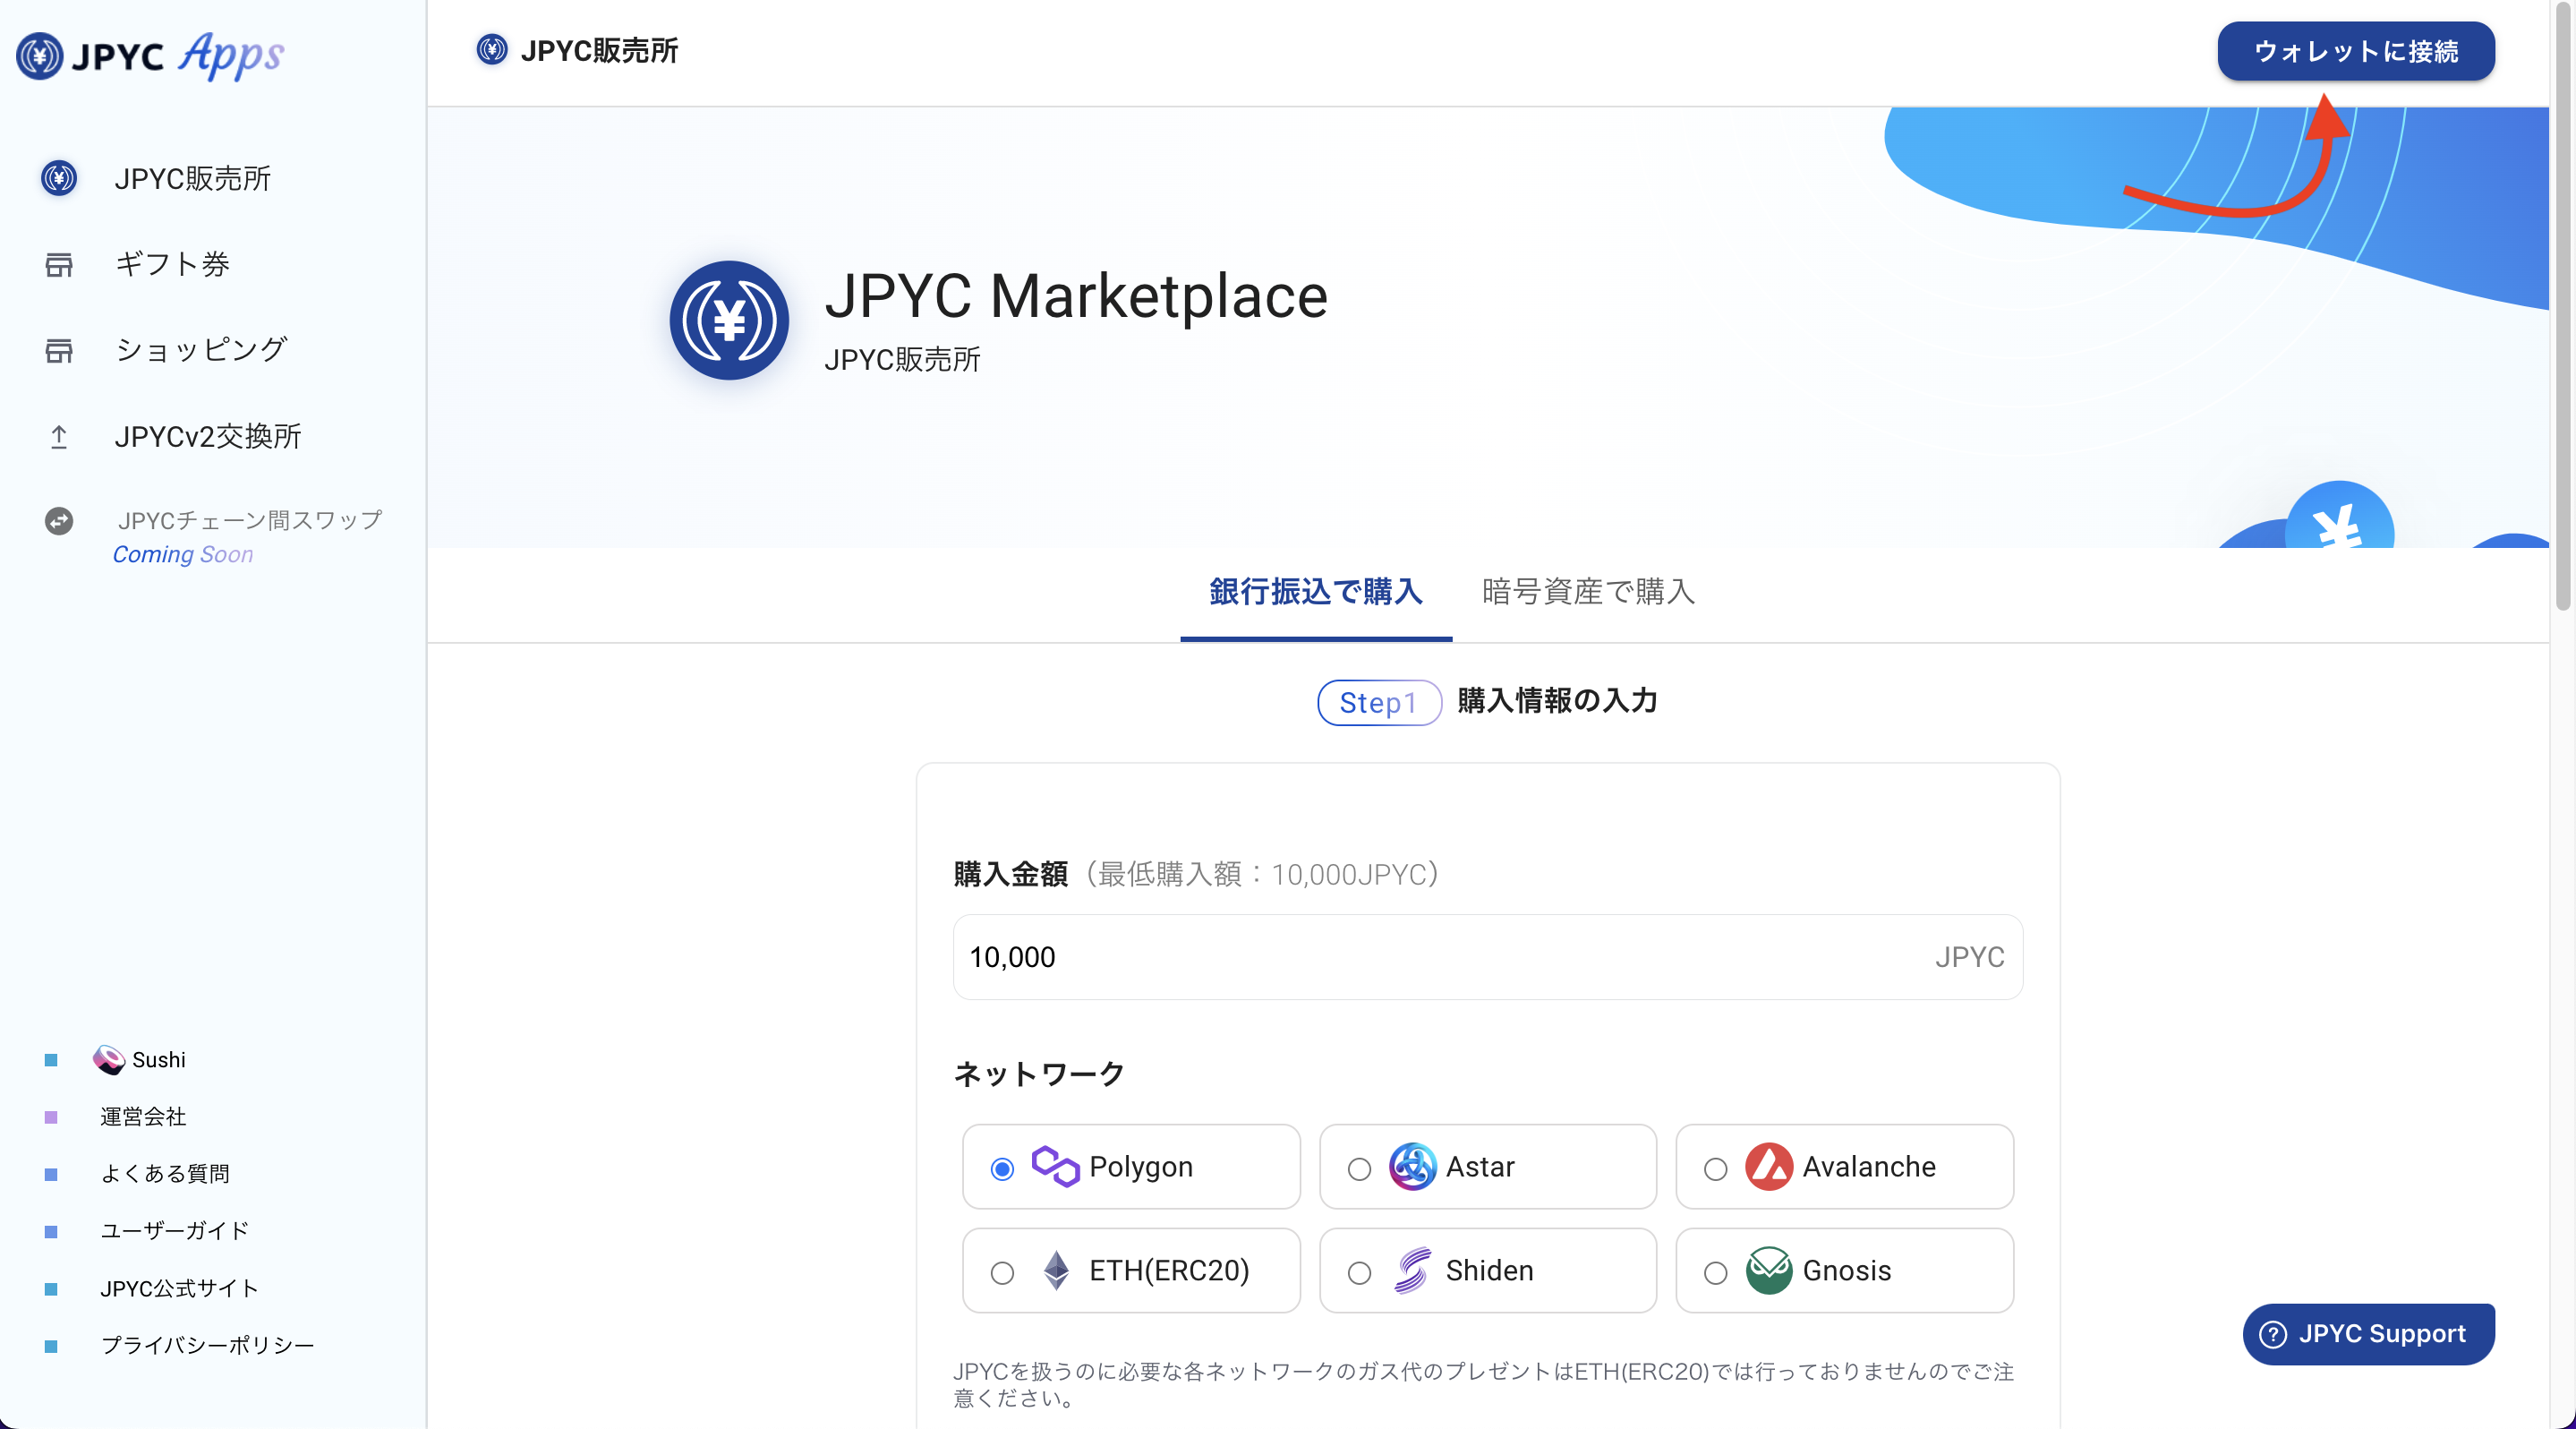Open the ユーザーガイド link
This screenshot has height=1429, width=2576.
tap(175, 1231)
